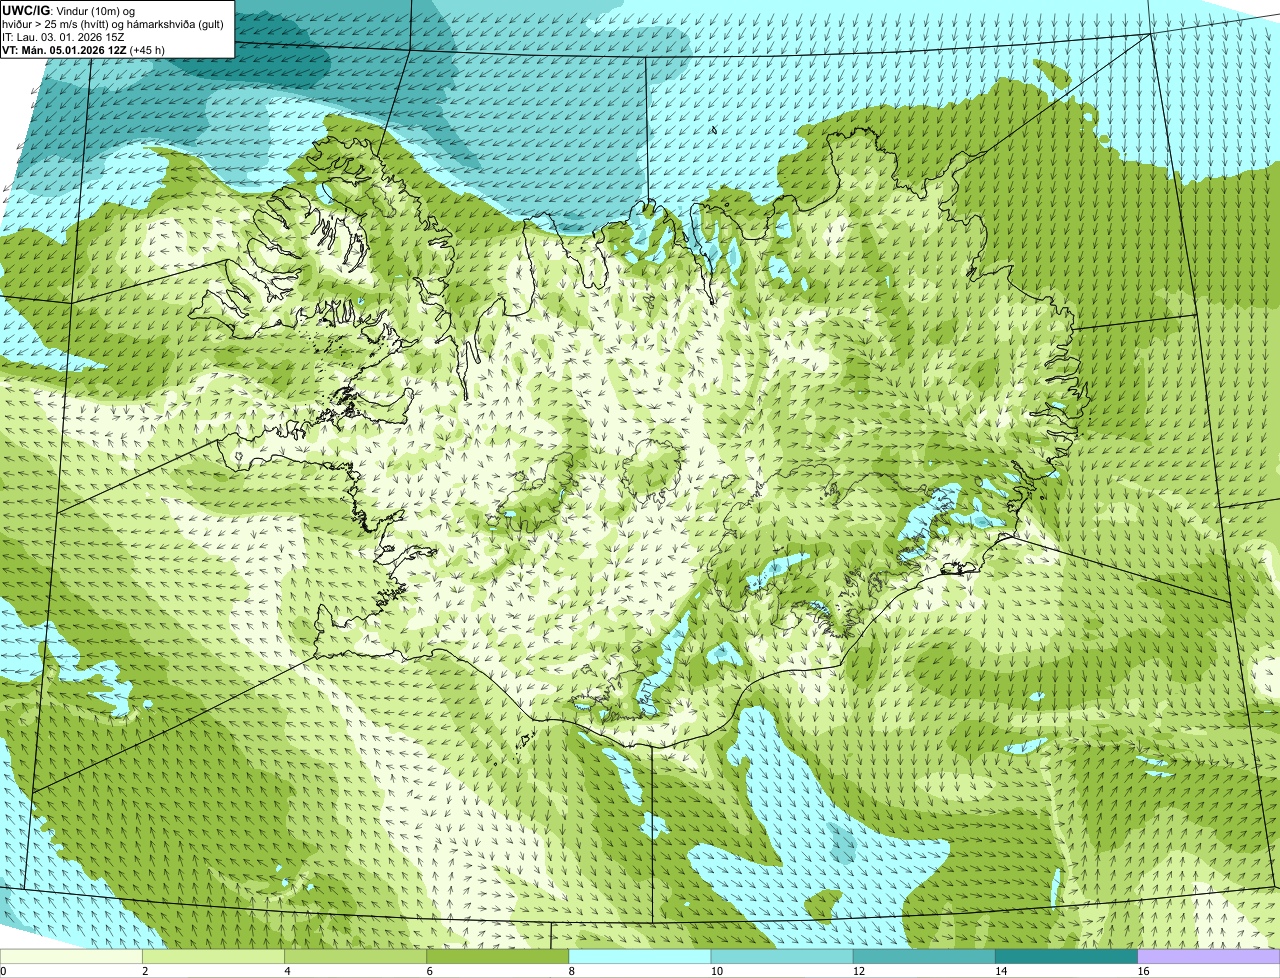
Task: Click the pale yellow 0–2 legend segment
Action: pyautogui.click(x=71, y=956)
